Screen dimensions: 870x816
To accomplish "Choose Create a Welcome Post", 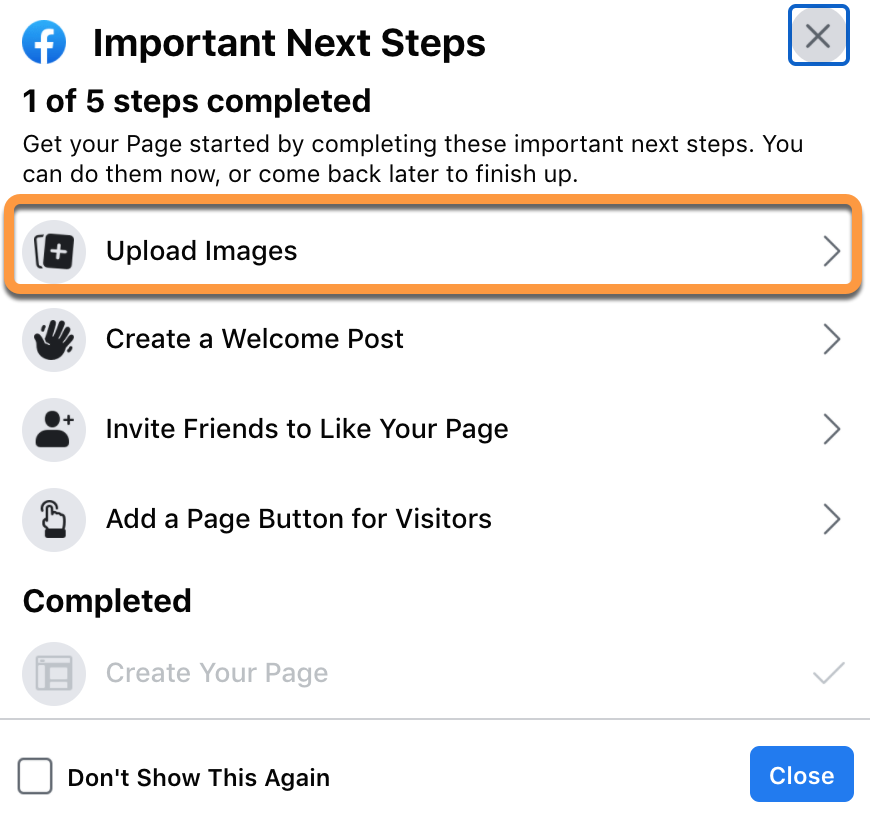I will (255, 339).
